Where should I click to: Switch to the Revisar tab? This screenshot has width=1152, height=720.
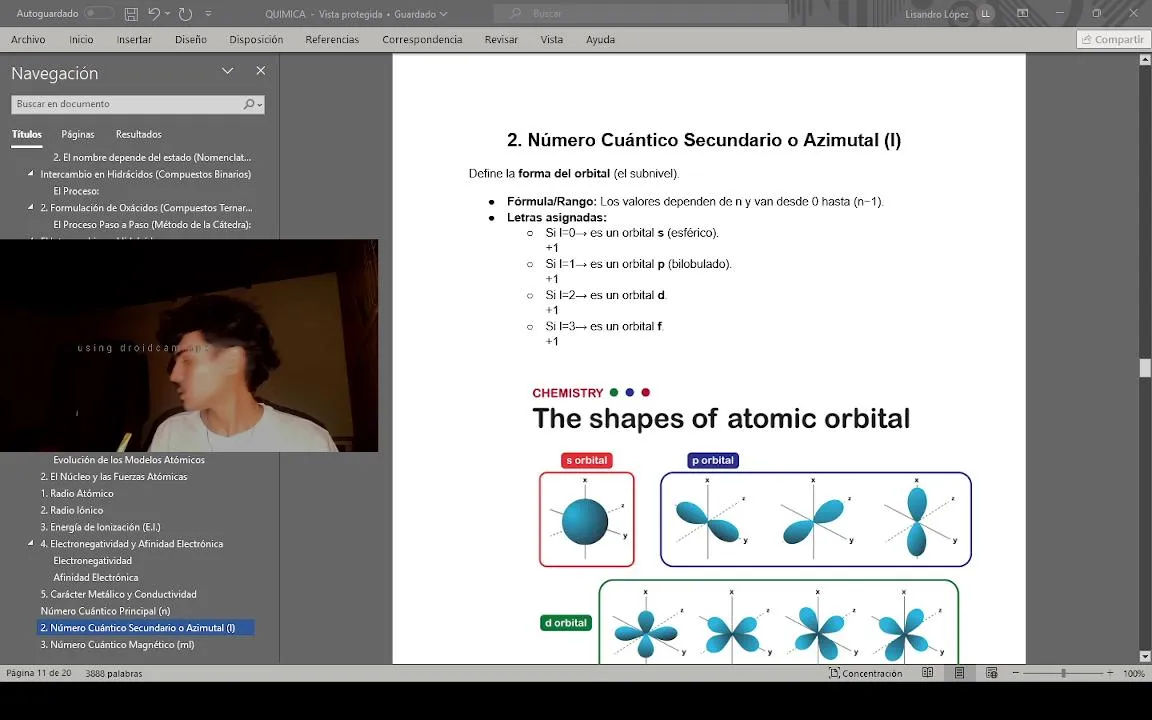tap(501, 40)
